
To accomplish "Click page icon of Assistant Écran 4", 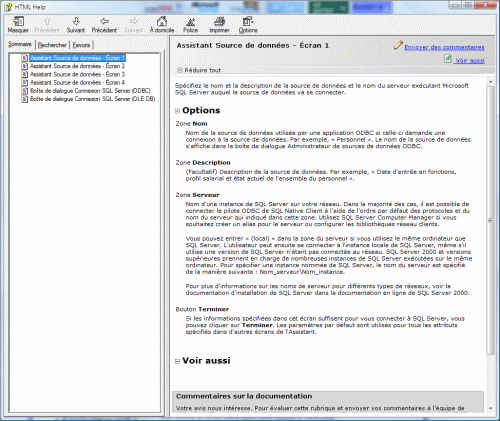I will point(24,82).
